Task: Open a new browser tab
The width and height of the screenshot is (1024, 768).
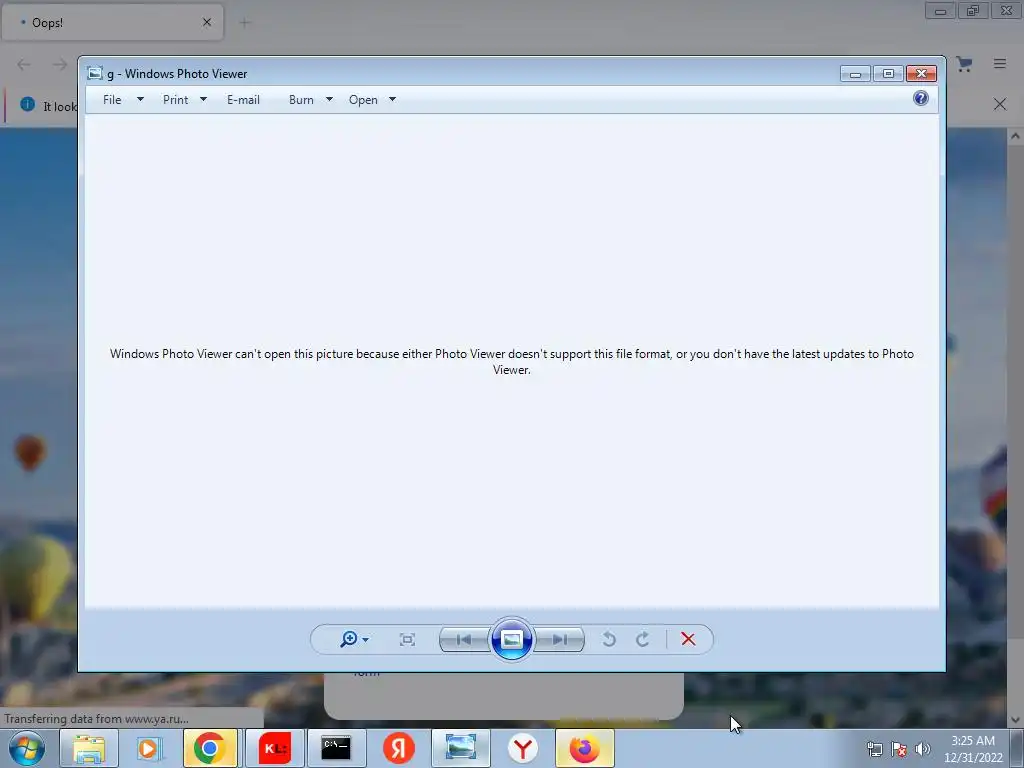Action: pos(244,23)
